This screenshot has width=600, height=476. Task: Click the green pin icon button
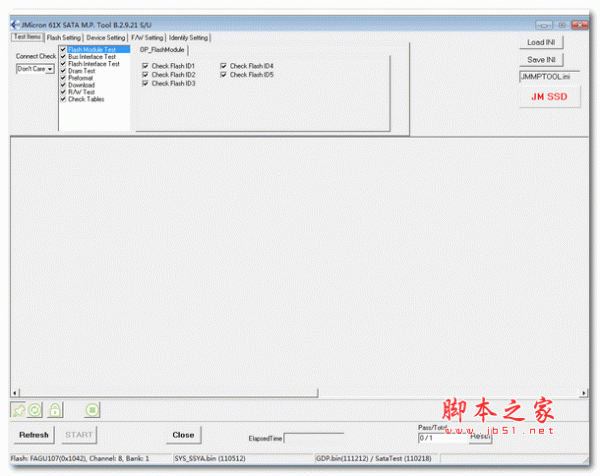(18, 410)
